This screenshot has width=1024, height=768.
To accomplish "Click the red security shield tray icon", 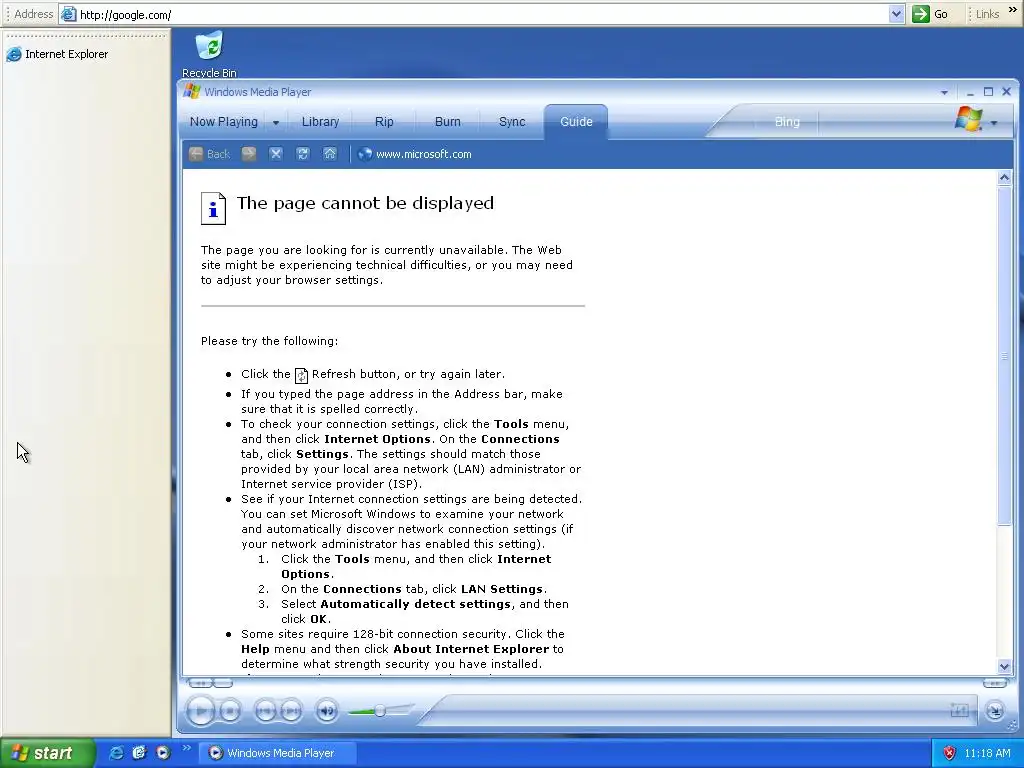I will [949, 753].
